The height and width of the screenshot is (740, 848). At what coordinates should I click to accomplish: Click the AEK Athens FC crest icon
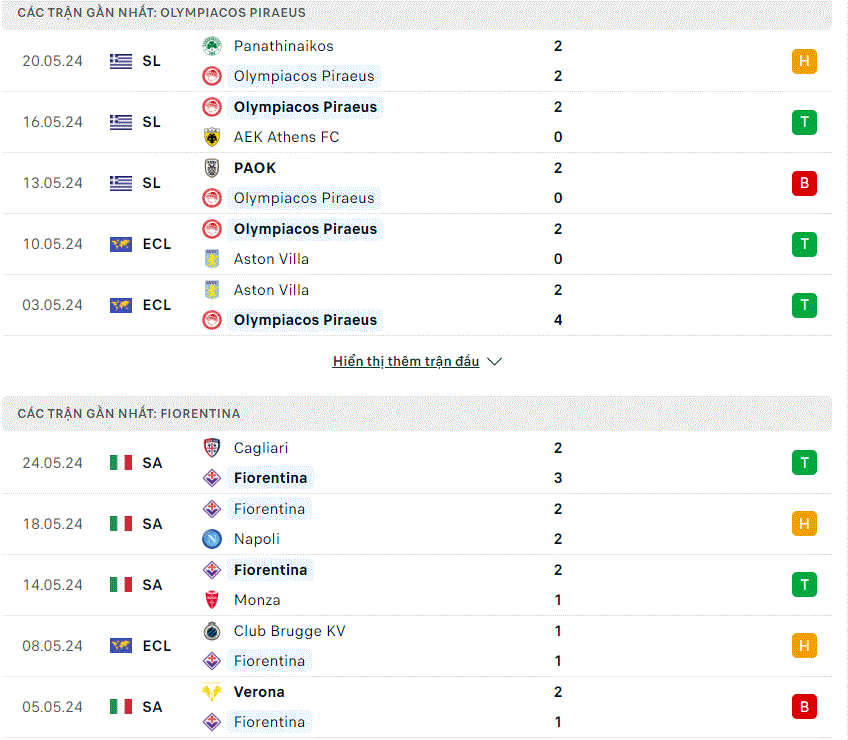[211, 137]
